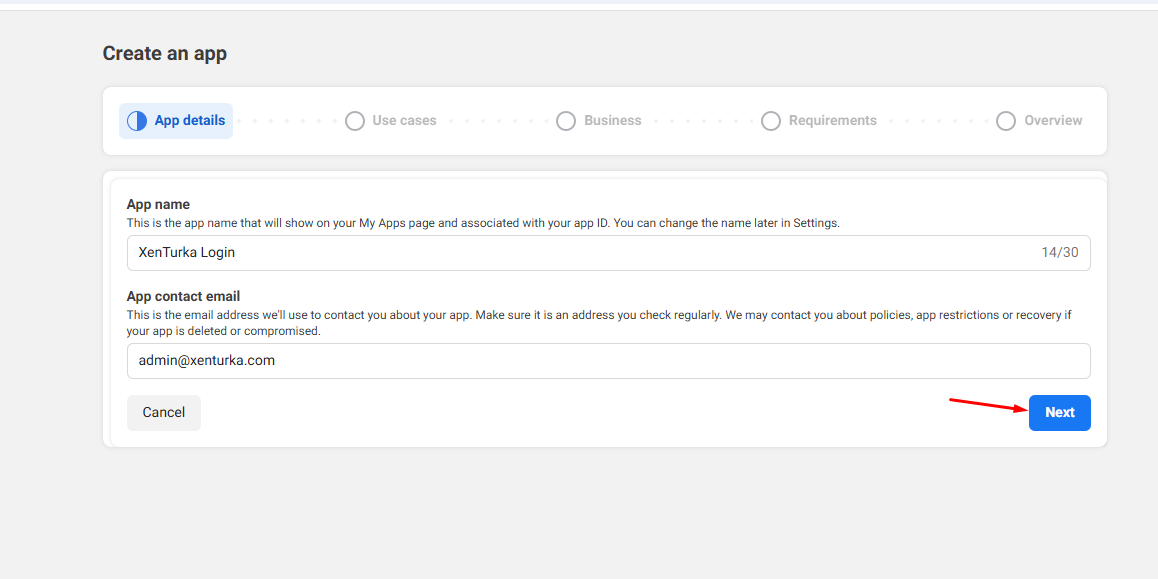Click the Create an app heading
Viewport: 1158px width, 579px height.
coord(165,53)
